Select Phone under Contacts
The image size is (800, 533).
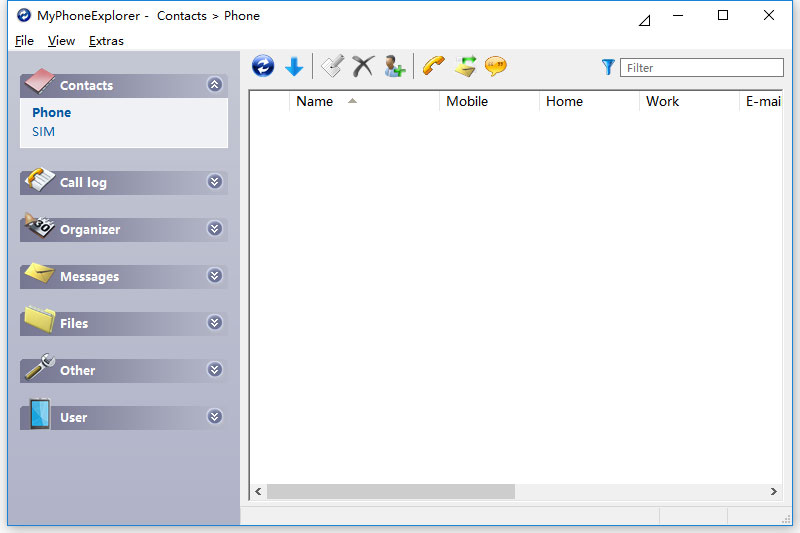pyautogui.click(x=51, y=112)
